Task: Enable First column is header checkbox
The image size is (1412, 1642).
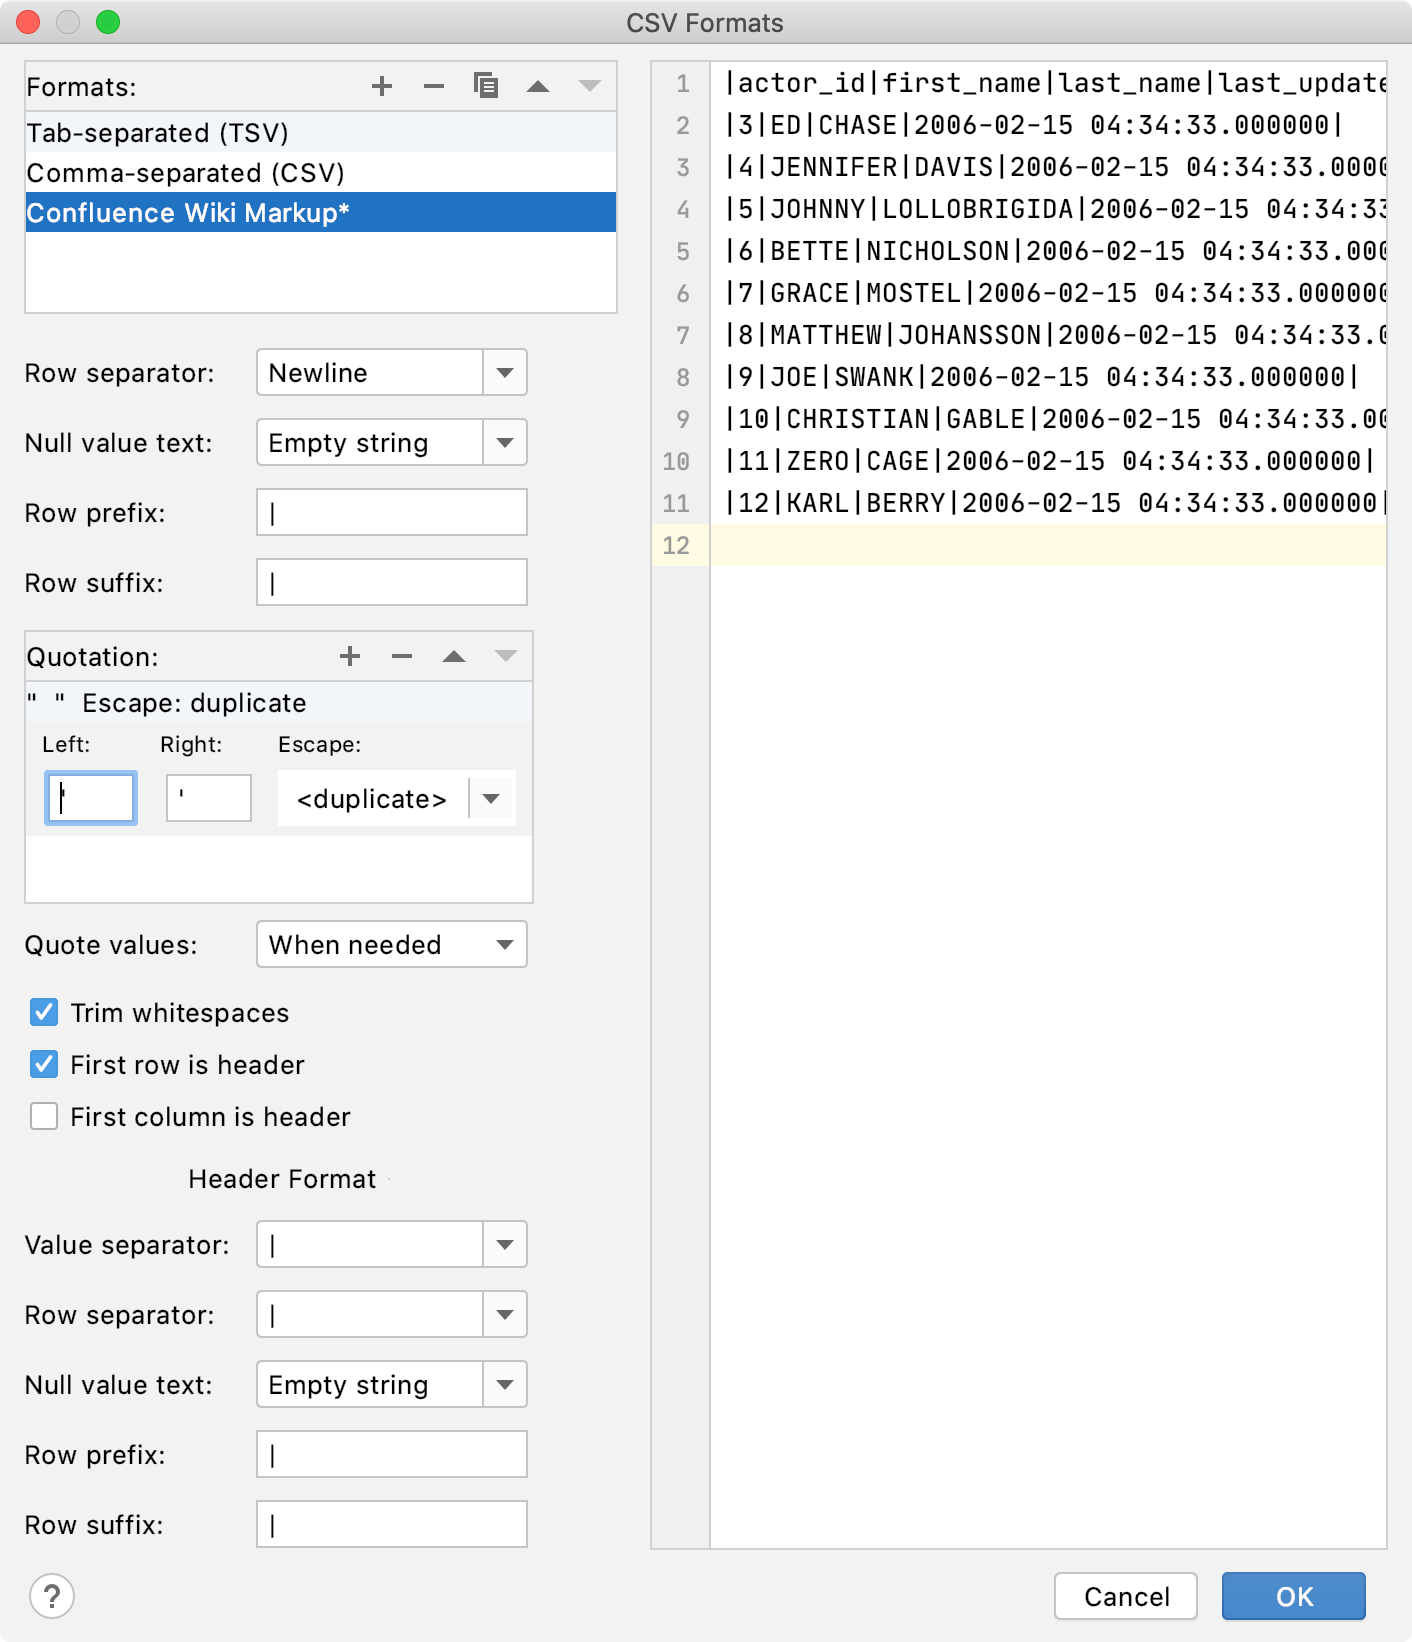Action: click(x=44, y=1116)
